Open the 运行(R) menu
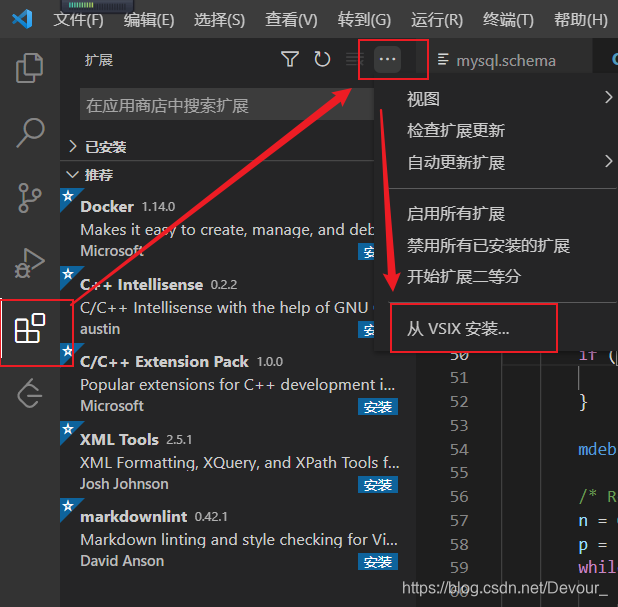This screenshot has height=607, width=618. click(x=437, y=19)
